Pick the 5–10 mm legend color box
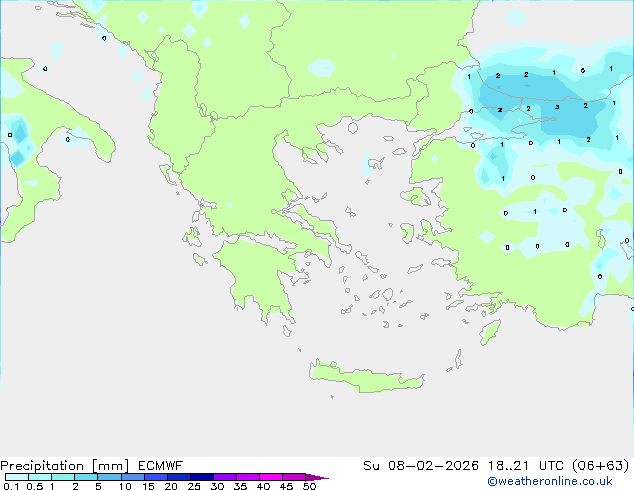 (109, 477)
